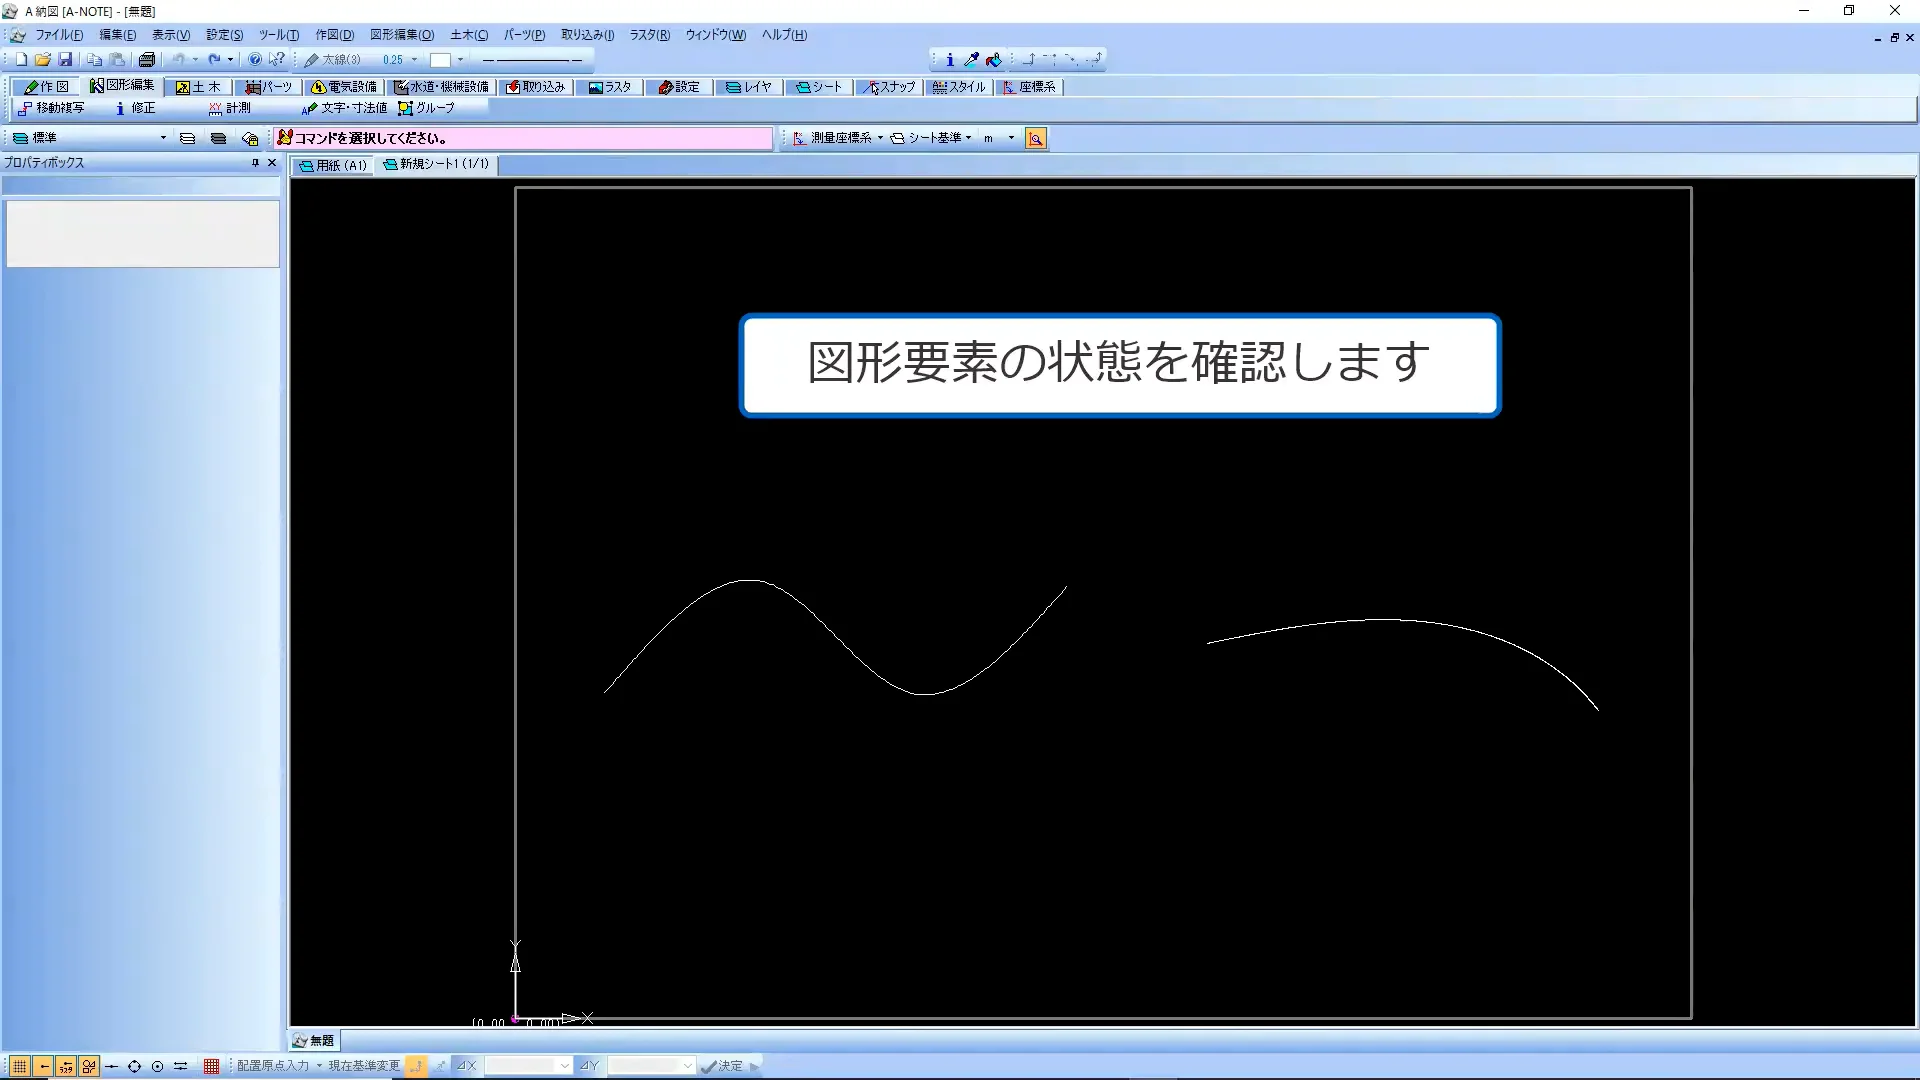This screenshot has width=1920, height=1080.
Task: Click the white line color swatch
Action: pos(440,60)
